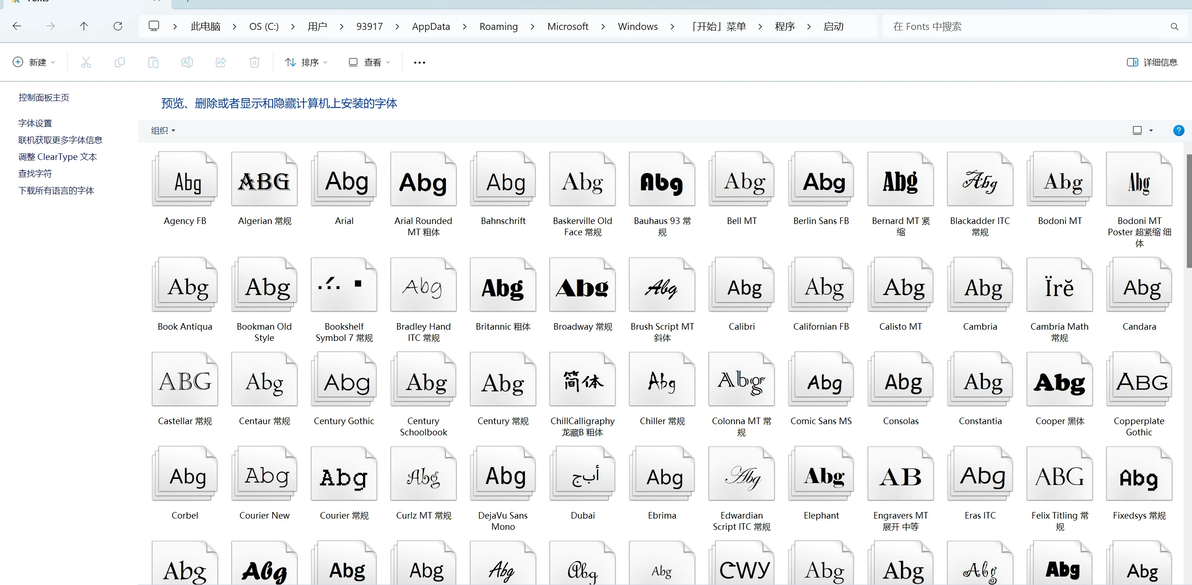This screenshot has width=1192, height=585.
Task: Toggle the 详细信息 details pane button
Action: tap(1152, 62)
